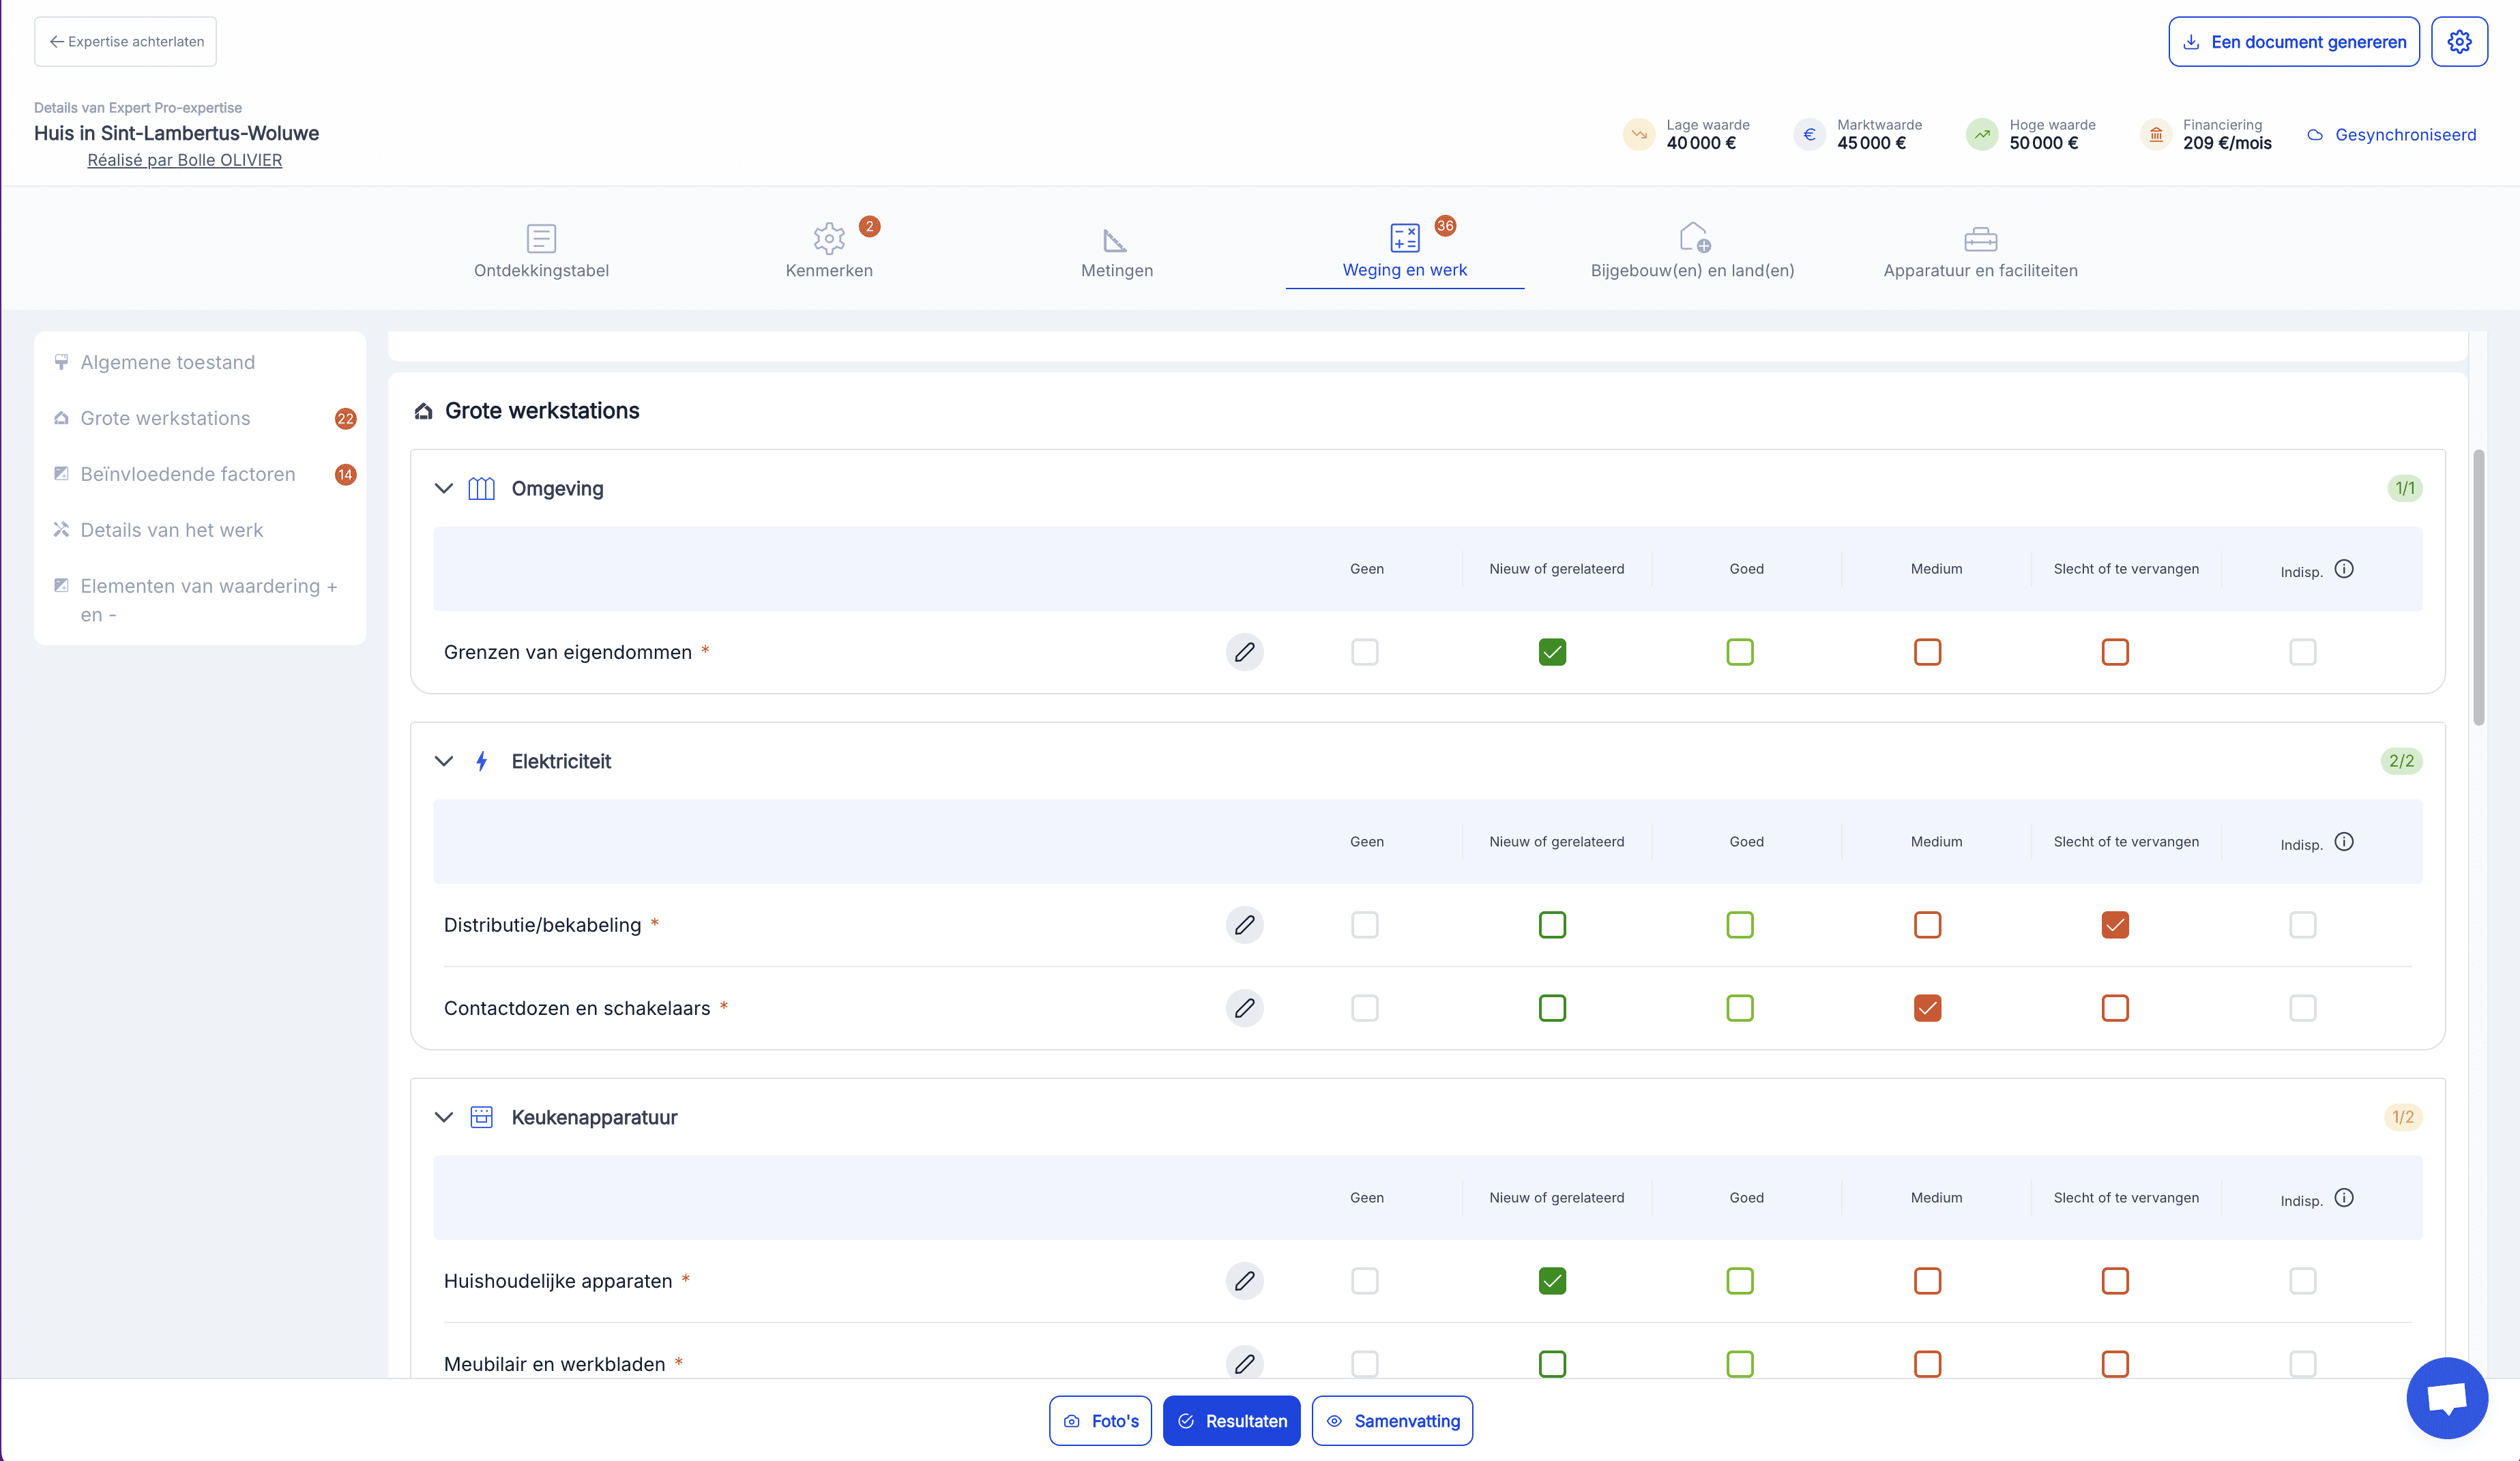The height and width of the screenshot is (1461, 2520).
Task: Uncheck Medium for Contactdozen en schakelaars
Action: click(x=1927, y=1008)
